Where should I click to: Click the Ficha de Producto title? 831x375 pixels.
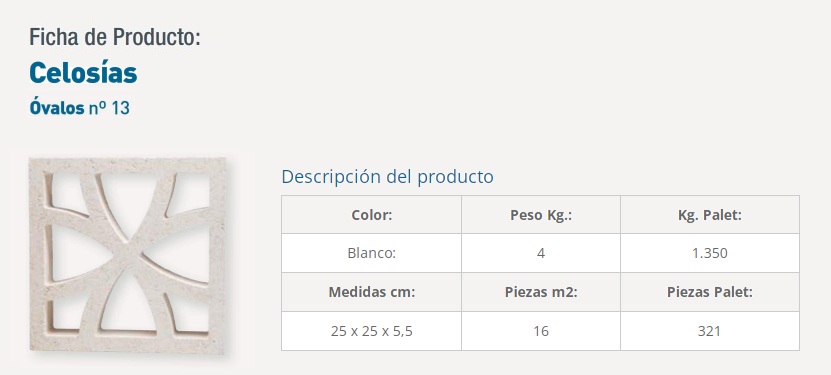pos(115,37)
